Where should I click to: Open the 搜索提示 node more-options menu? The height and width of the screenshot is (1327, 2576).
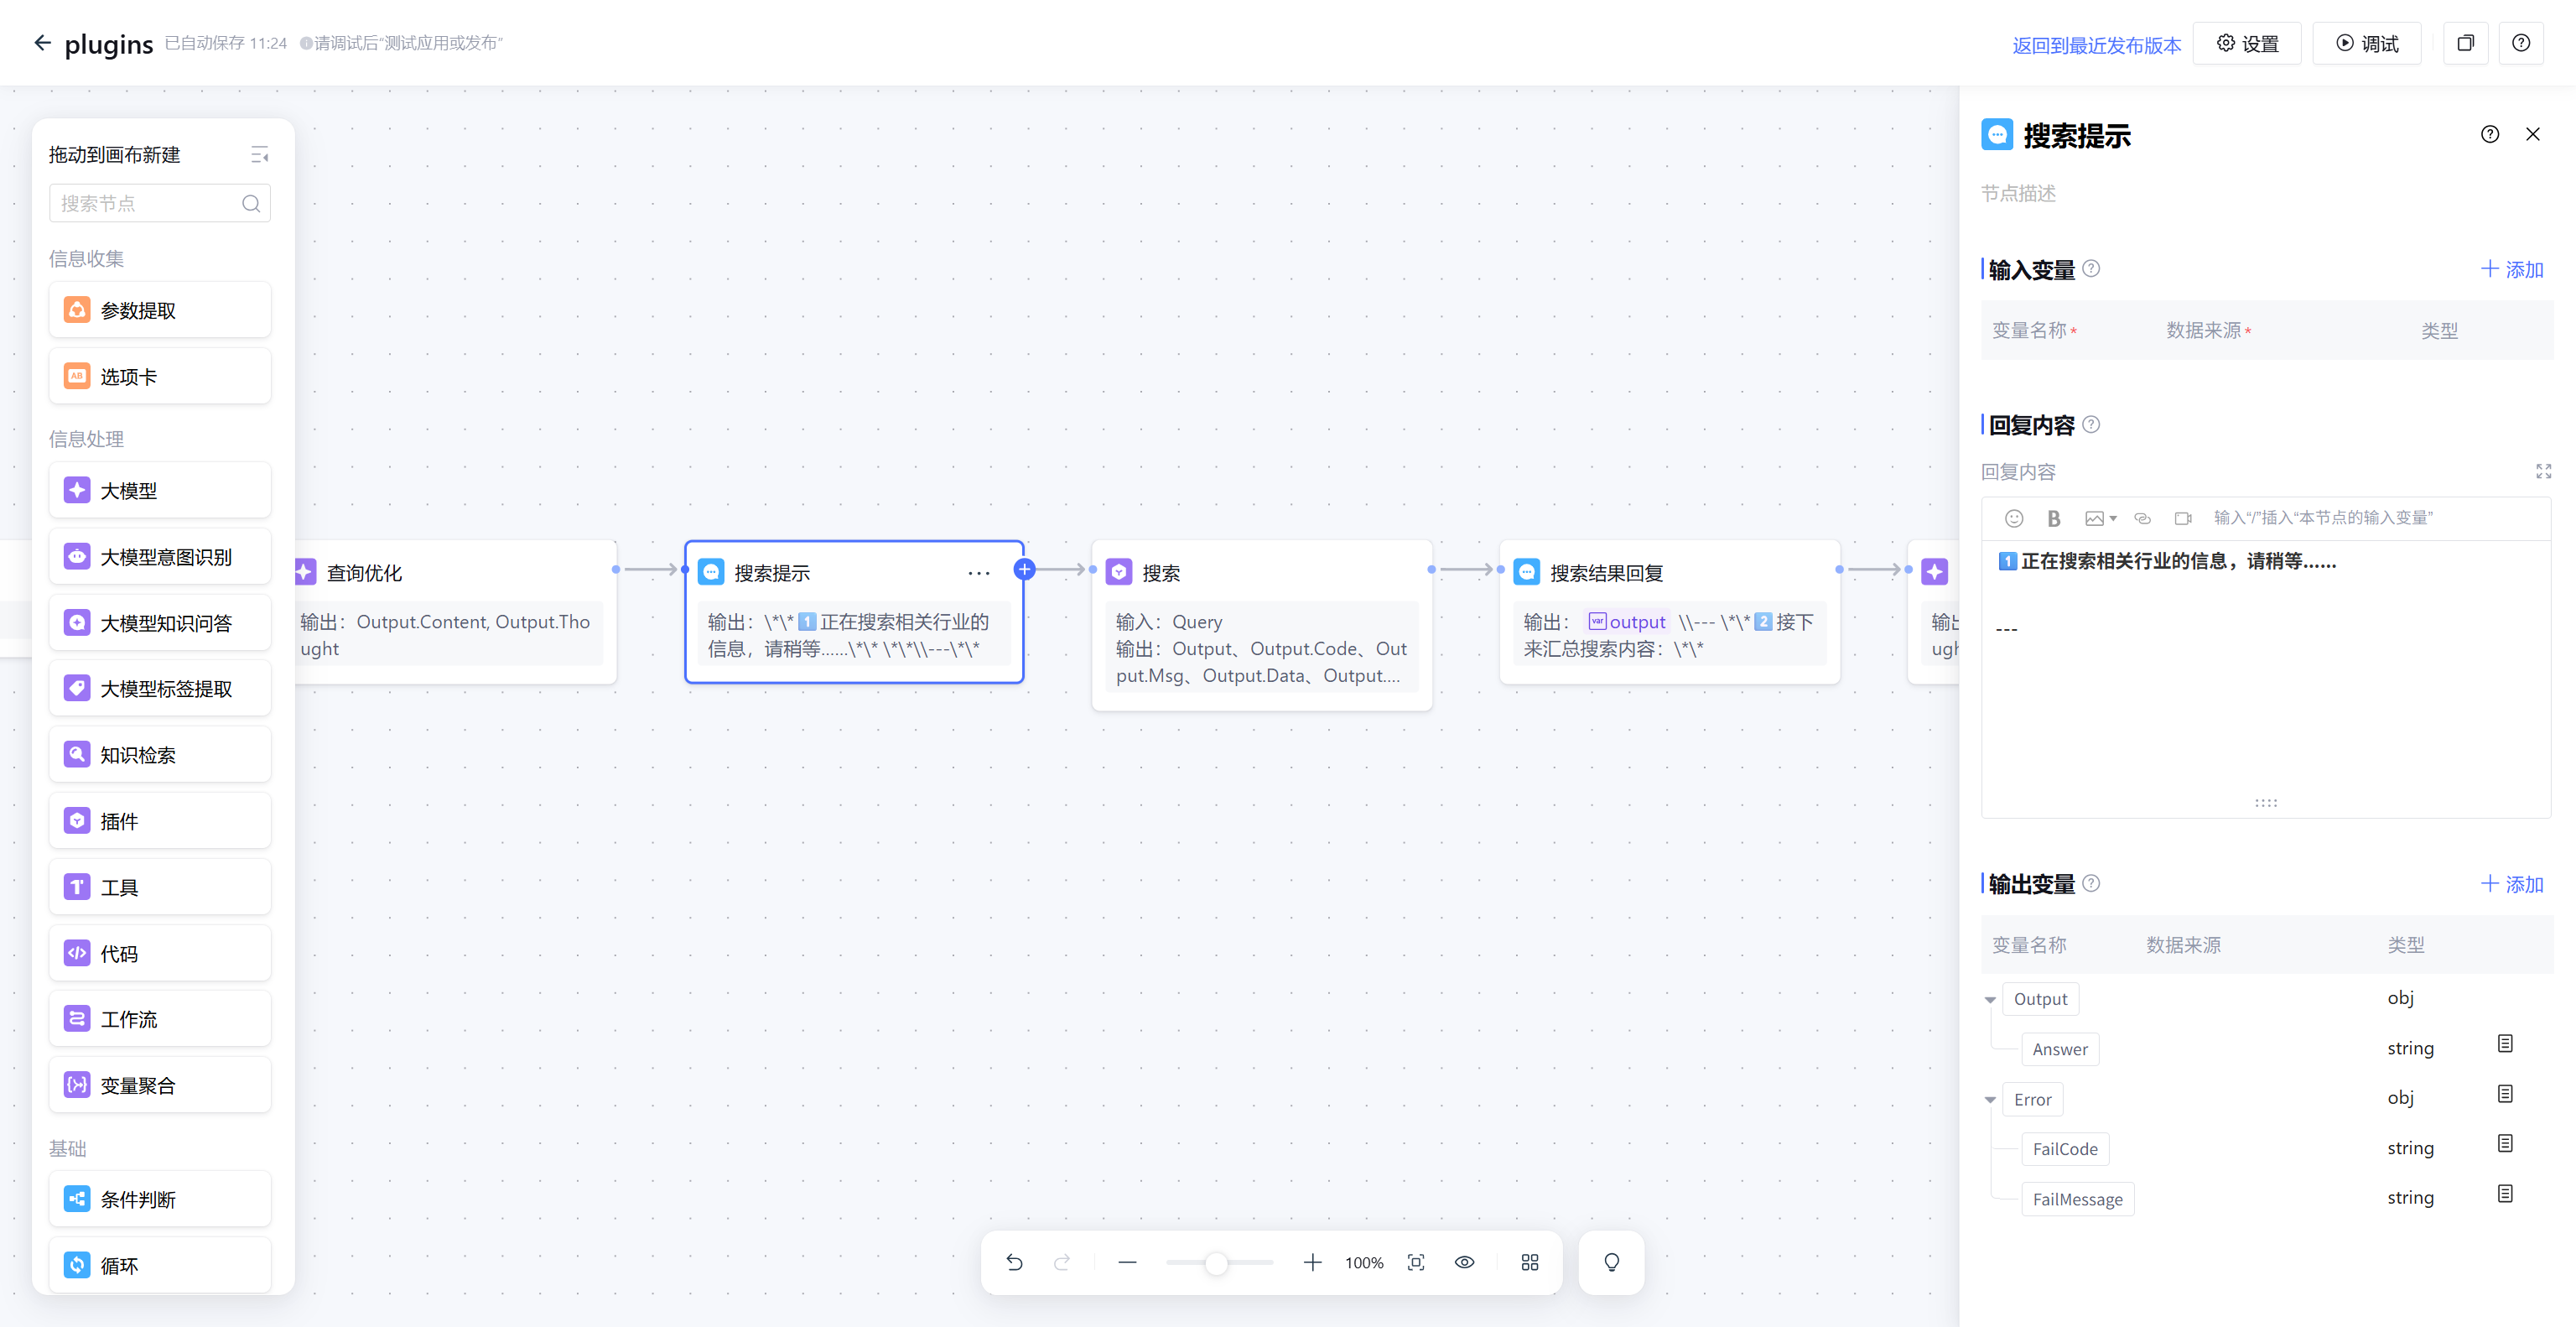tap(978, 573)
